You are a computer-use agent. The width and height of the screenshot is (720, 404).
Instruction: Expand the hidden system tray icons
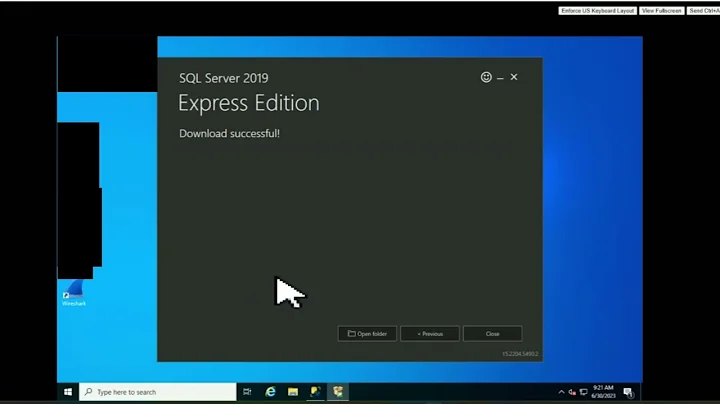tap(561, 392)
